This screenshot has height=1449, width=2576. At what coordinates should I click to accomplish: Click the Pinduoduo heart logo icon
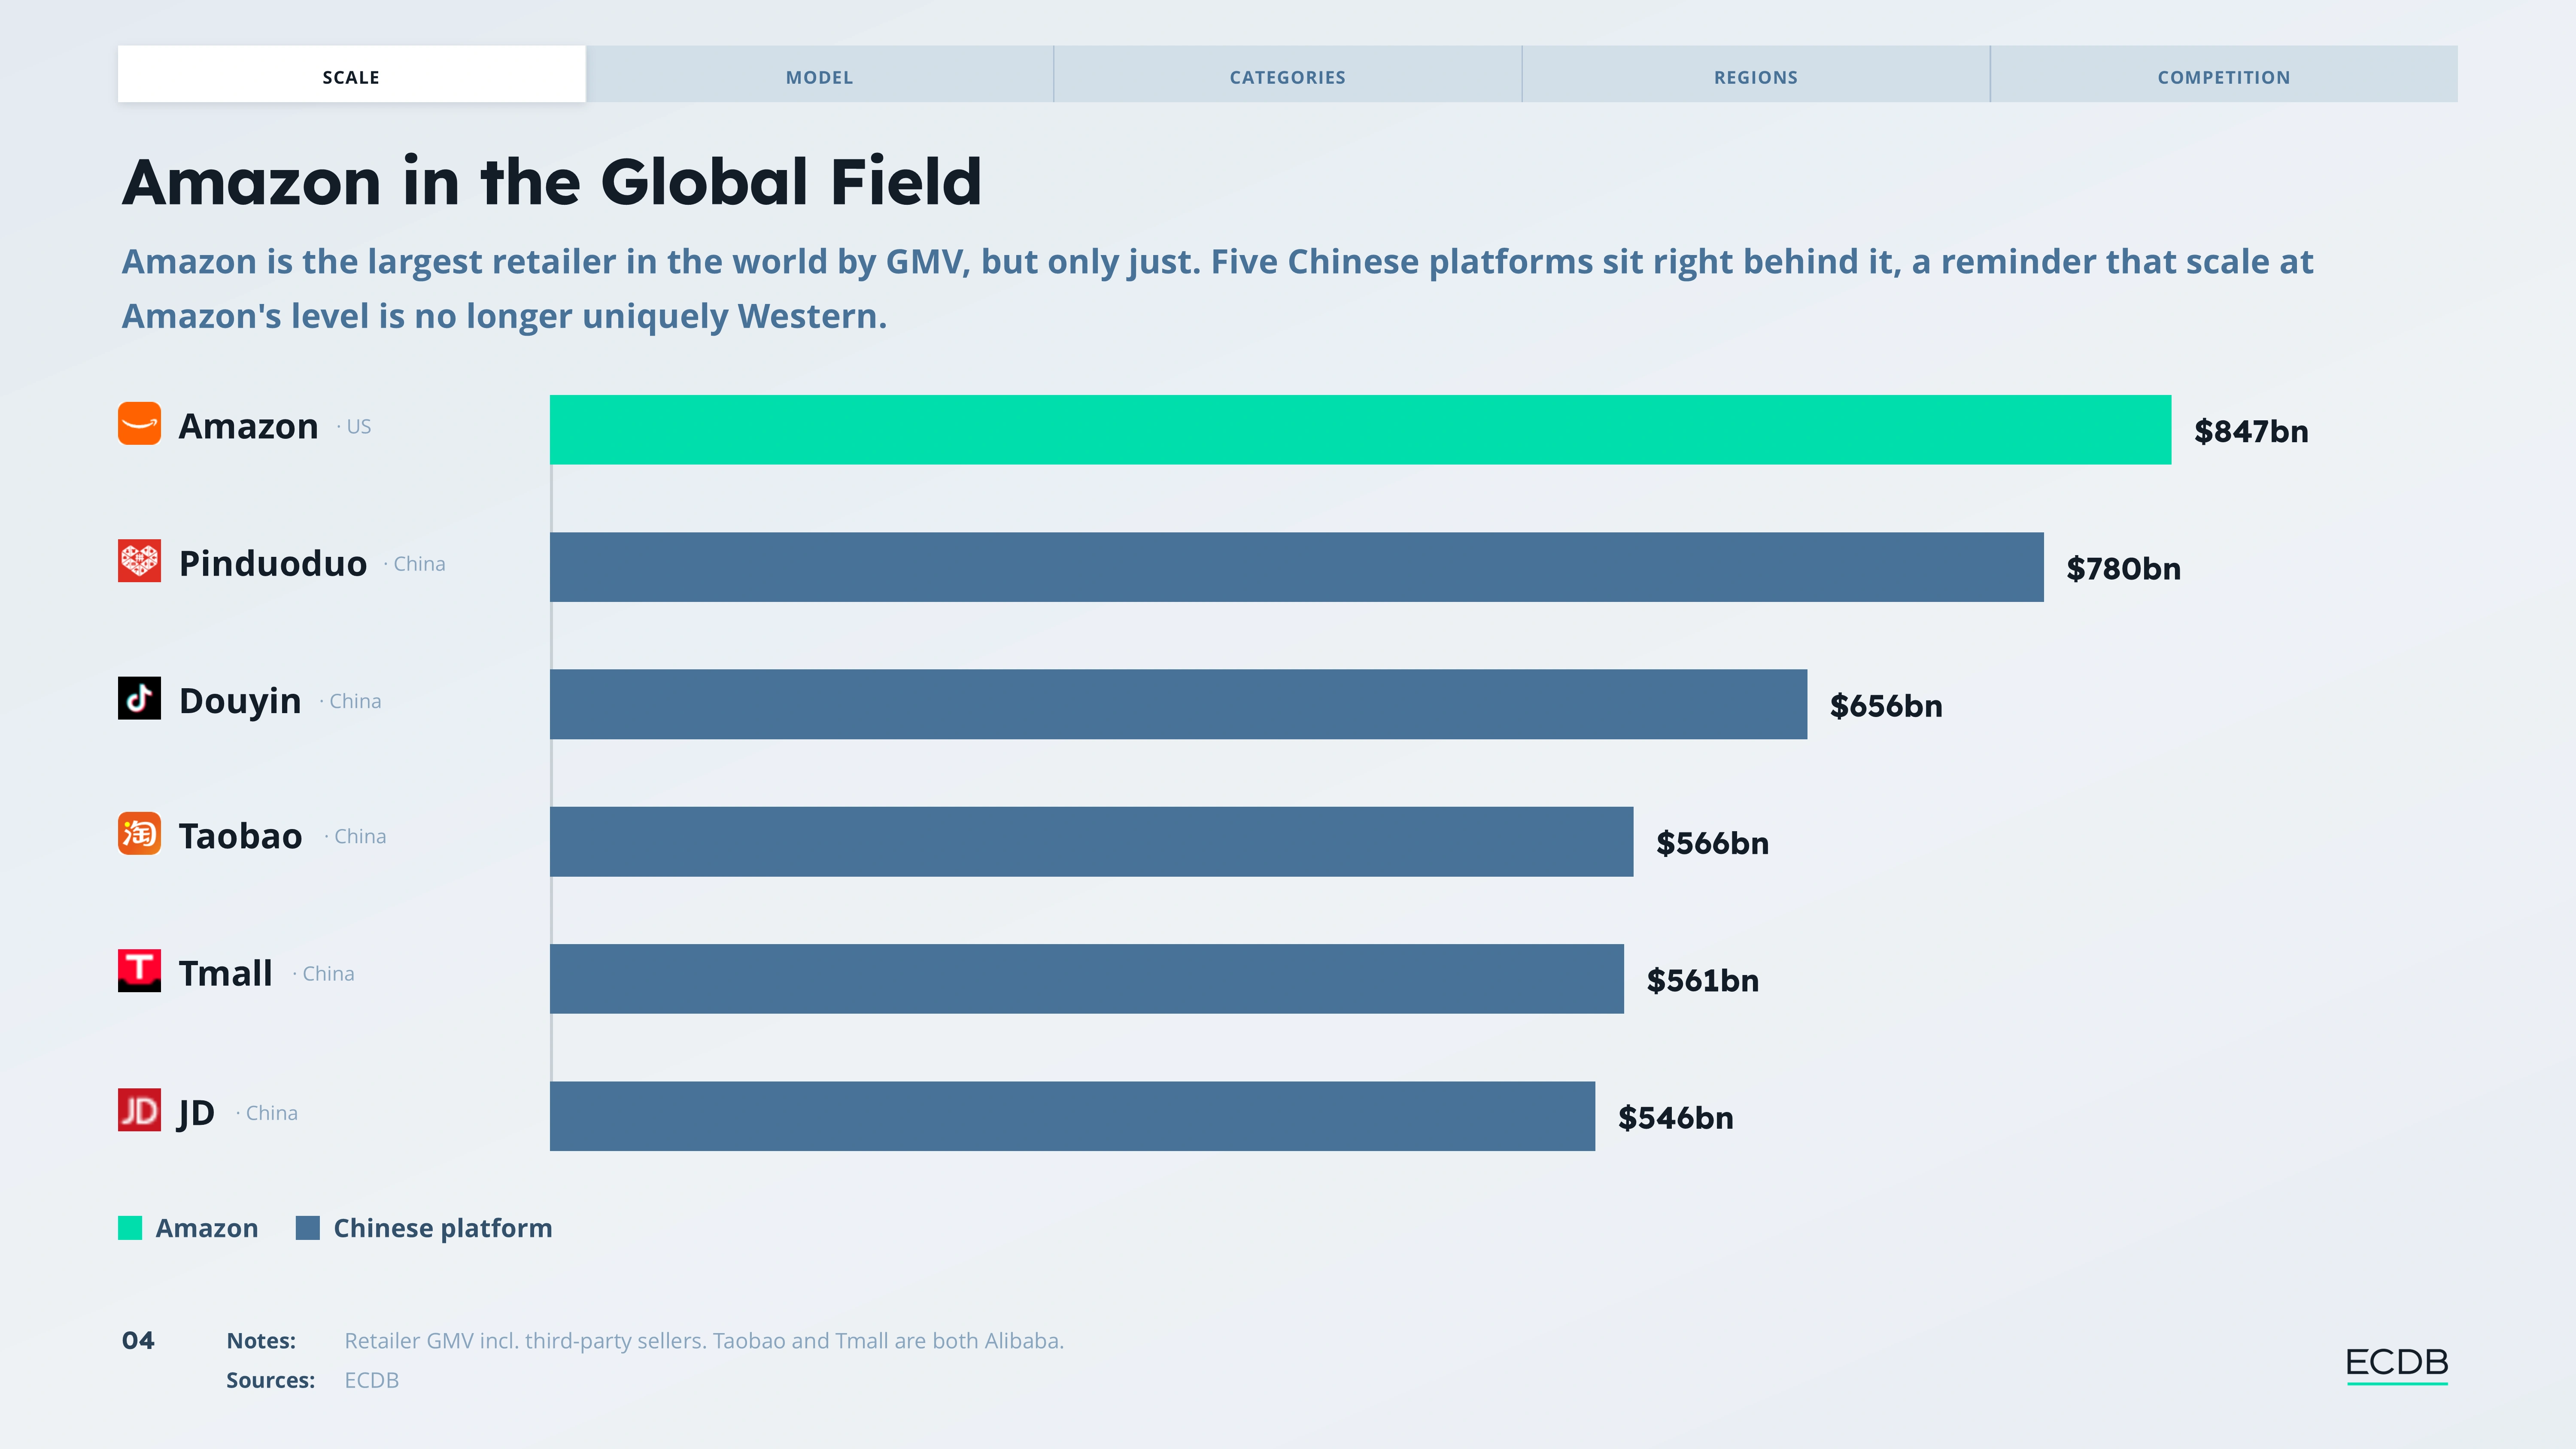point(139,561)
